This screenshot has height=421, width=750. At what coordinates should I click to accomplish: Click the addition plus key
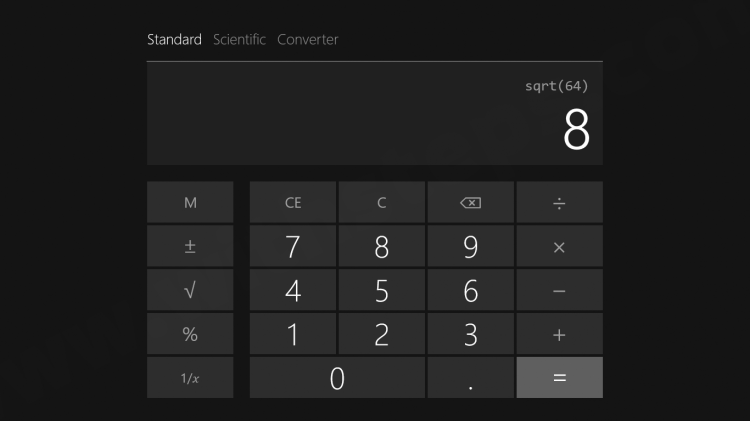[559, 334]
